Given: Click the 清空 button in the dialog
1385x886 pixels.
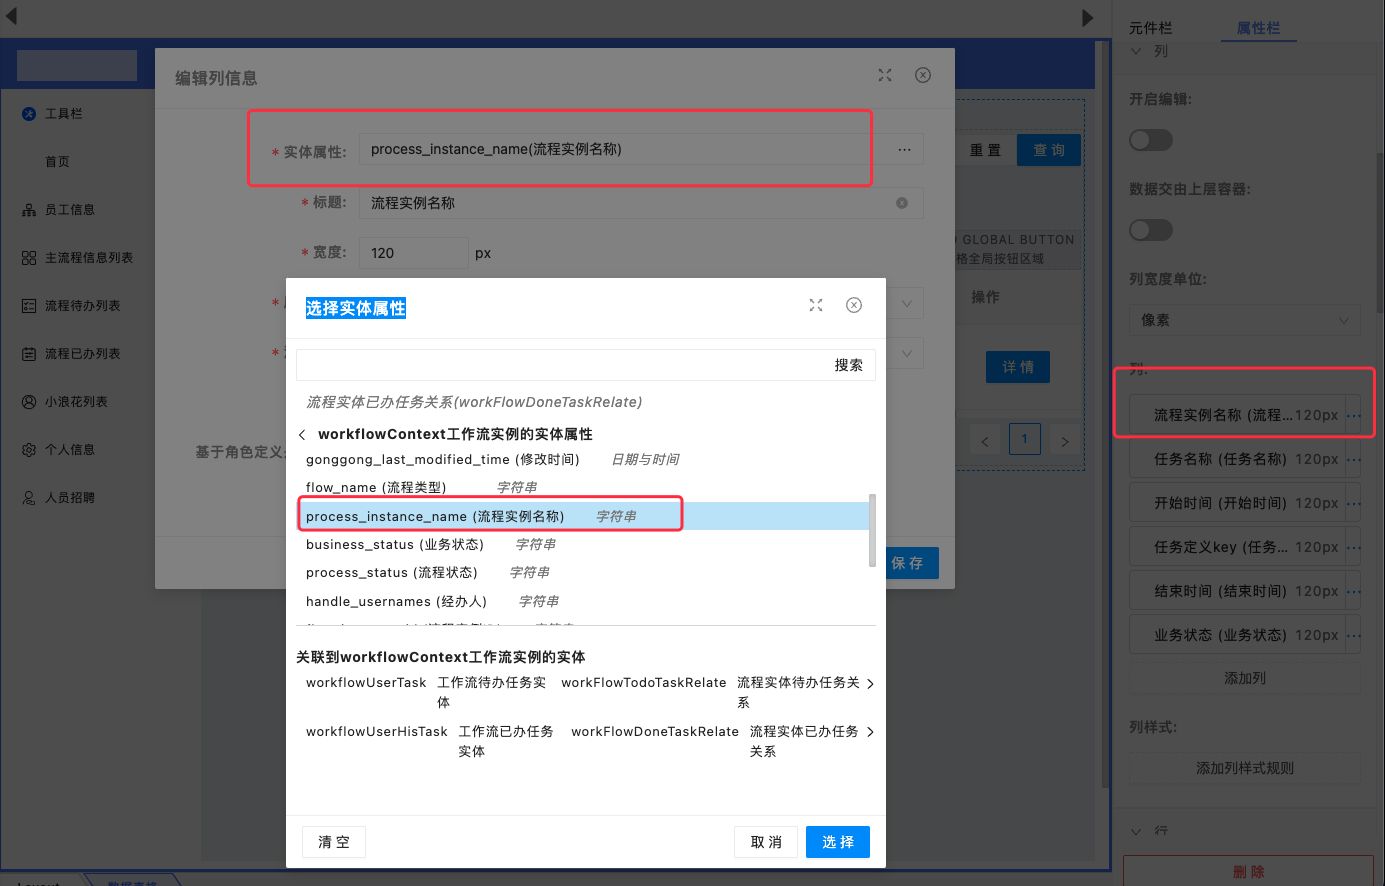Looking at the screenshot, I should [333, 842].
